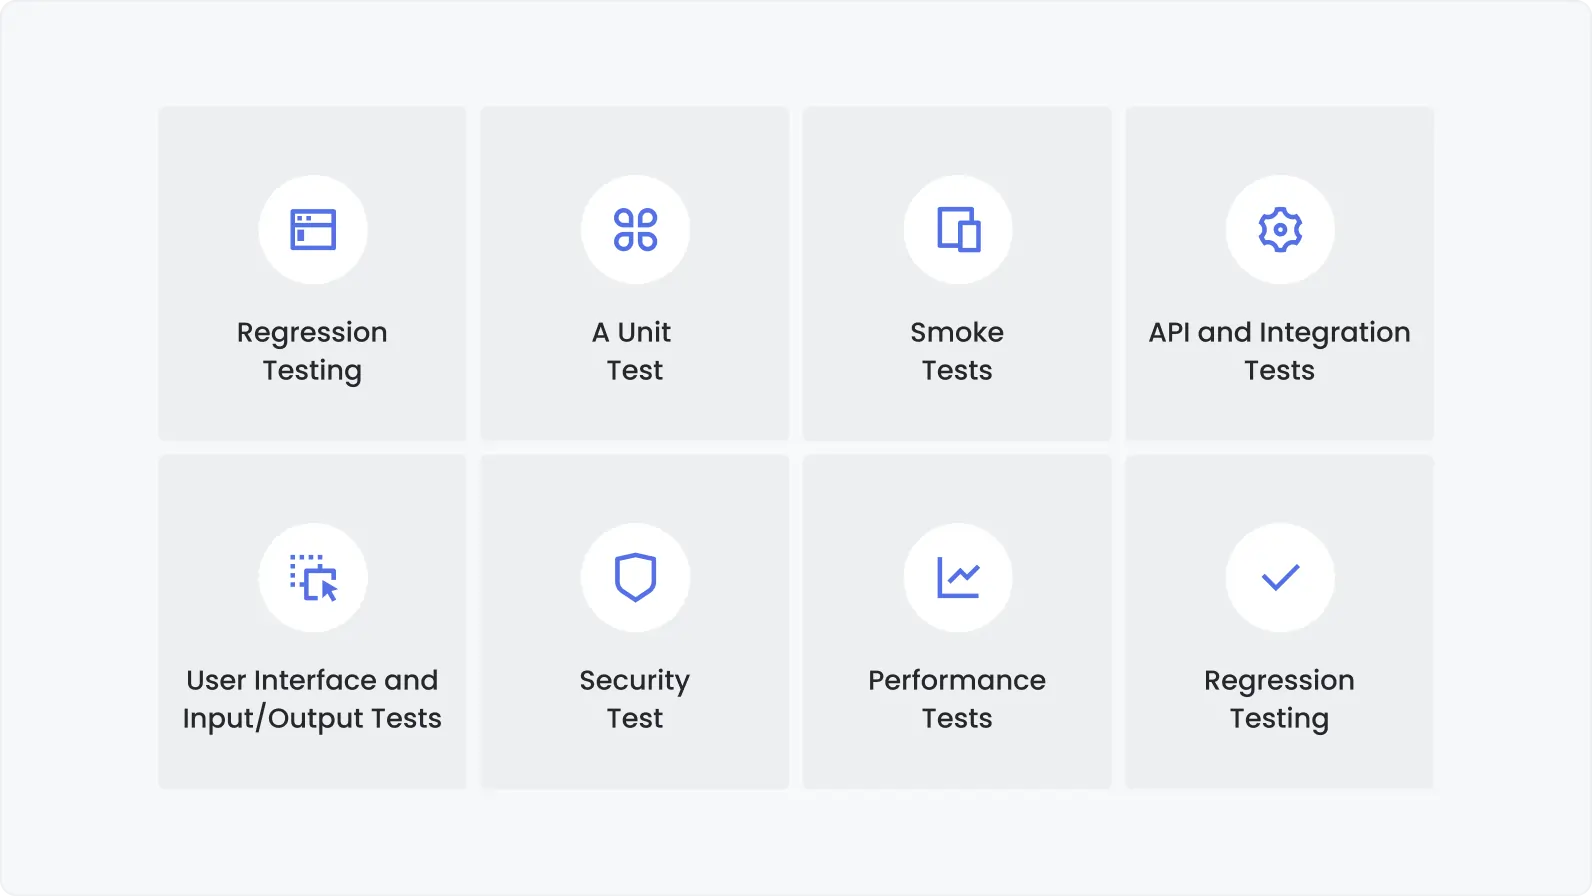Click the Security Test label text

[635, 699]
